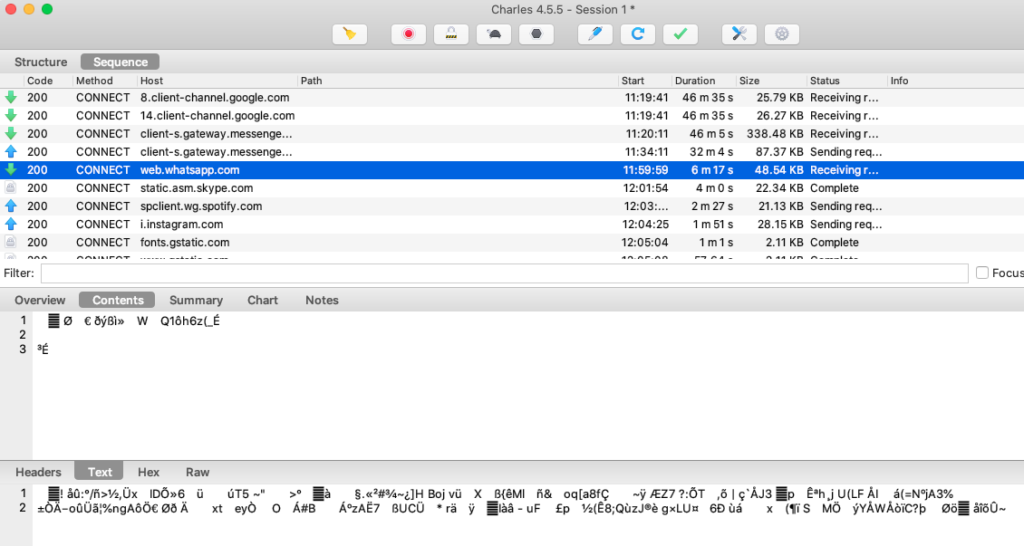Screen dimensions: 1024x546
Task: Switch to the Hex view tab
Action: coord(148,472)
